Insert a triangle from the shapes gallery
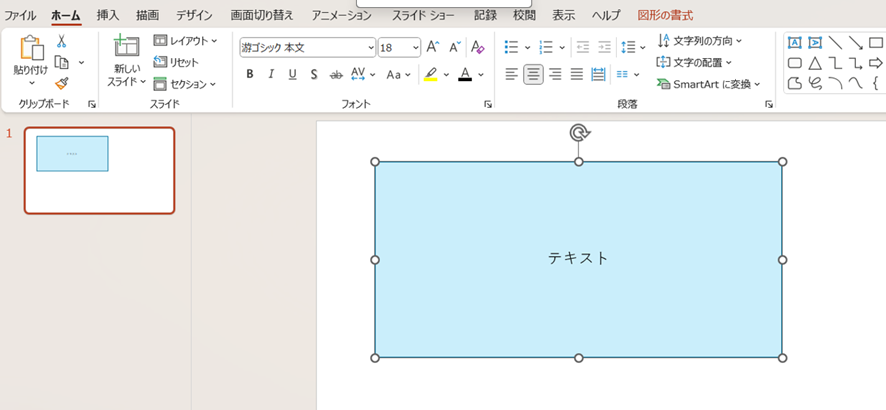 [x=815, y=63]
